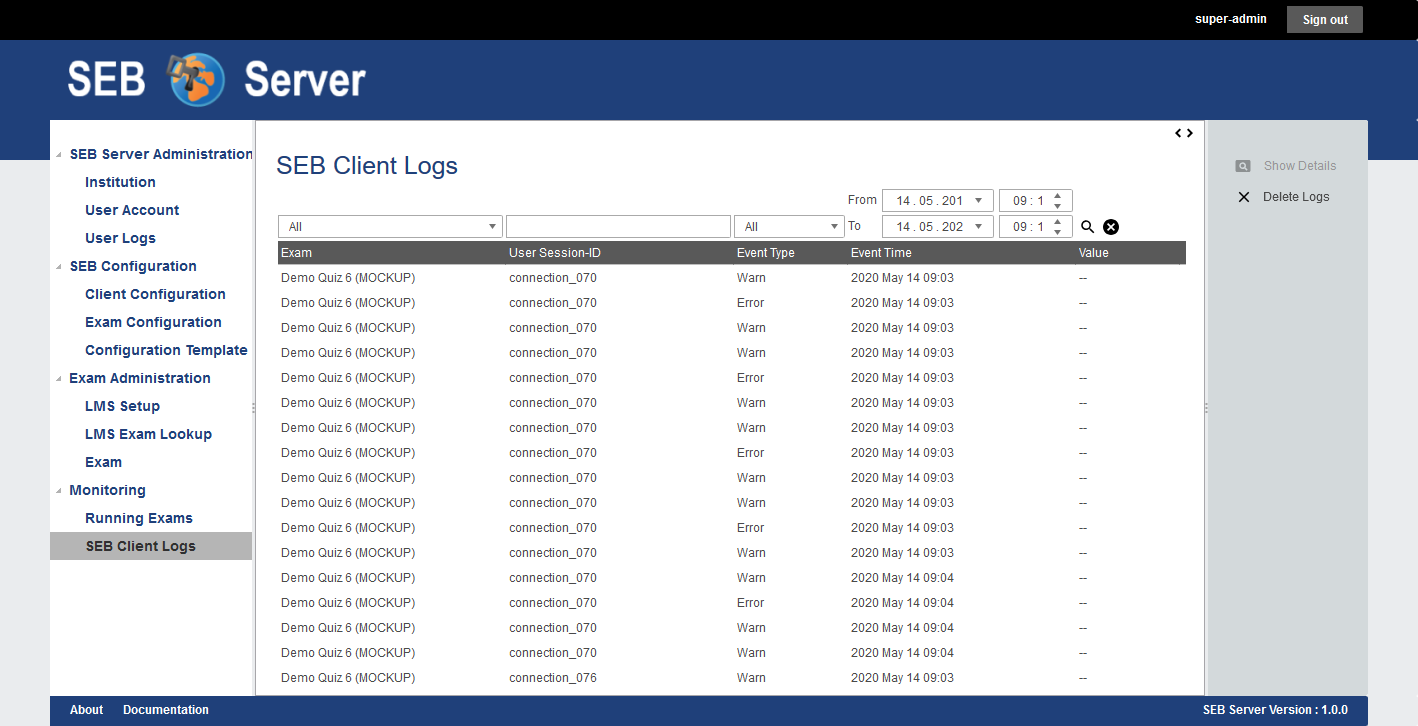
Task: Go to Exam Configuration menu item
Action: [153, 322]
